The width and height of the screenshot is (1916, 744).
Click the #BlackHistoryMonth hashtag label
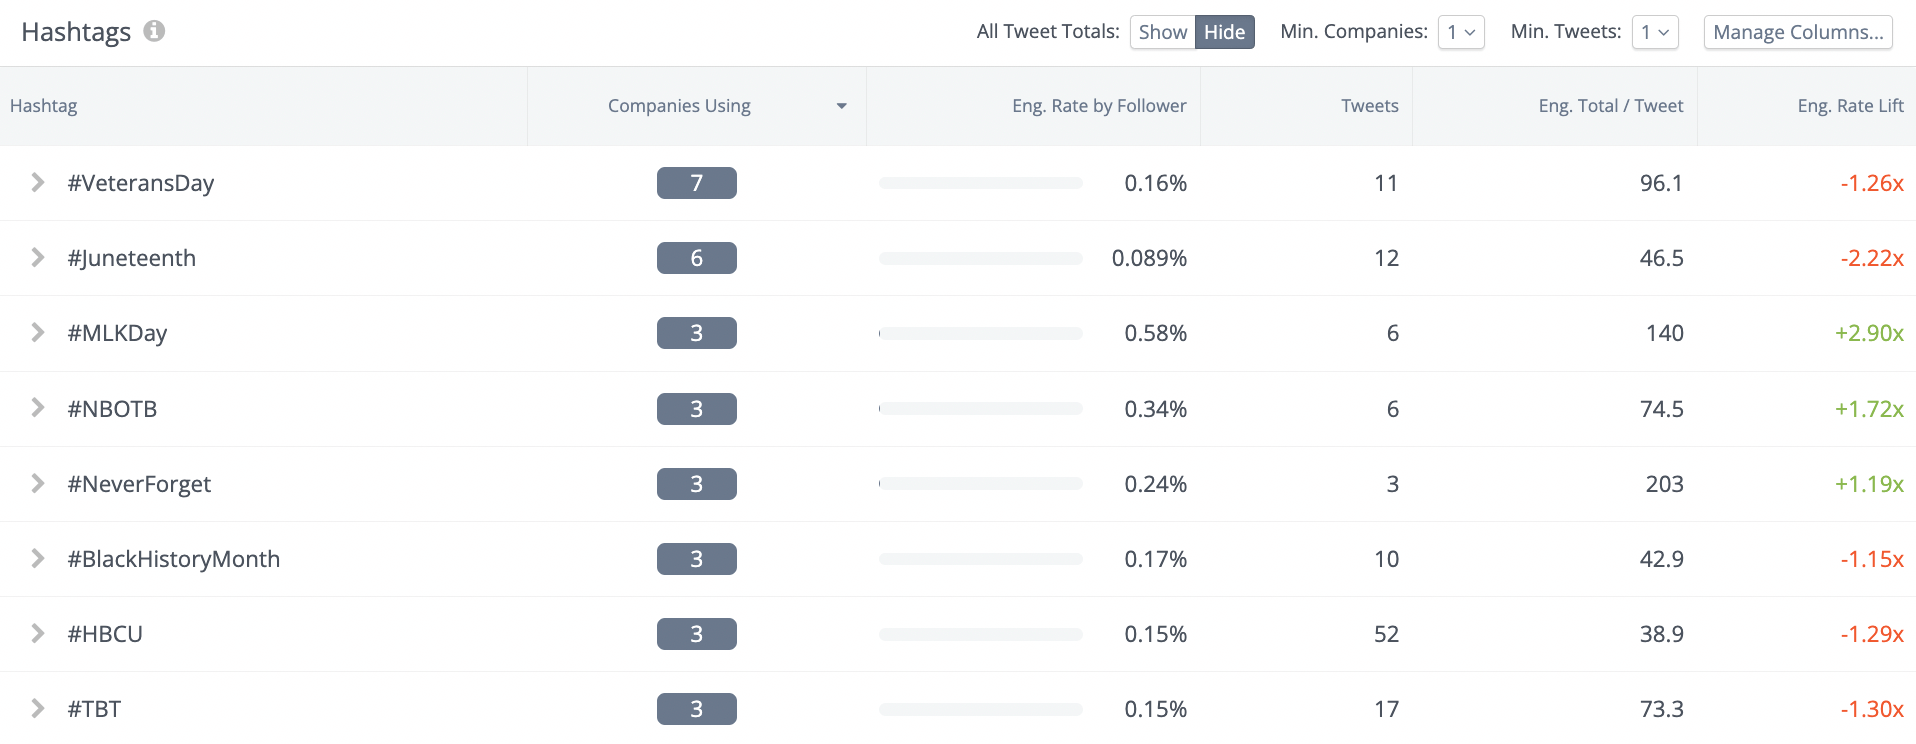tap(175, 559)
